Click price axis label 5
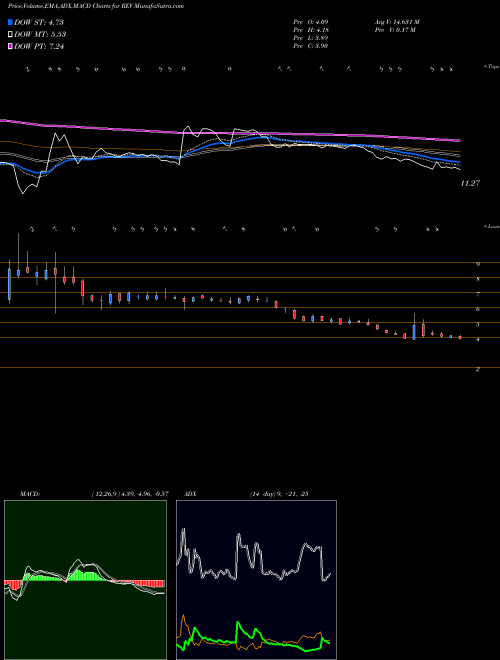The width and height of the screenshot is (500, 660). tap(478, 325)
